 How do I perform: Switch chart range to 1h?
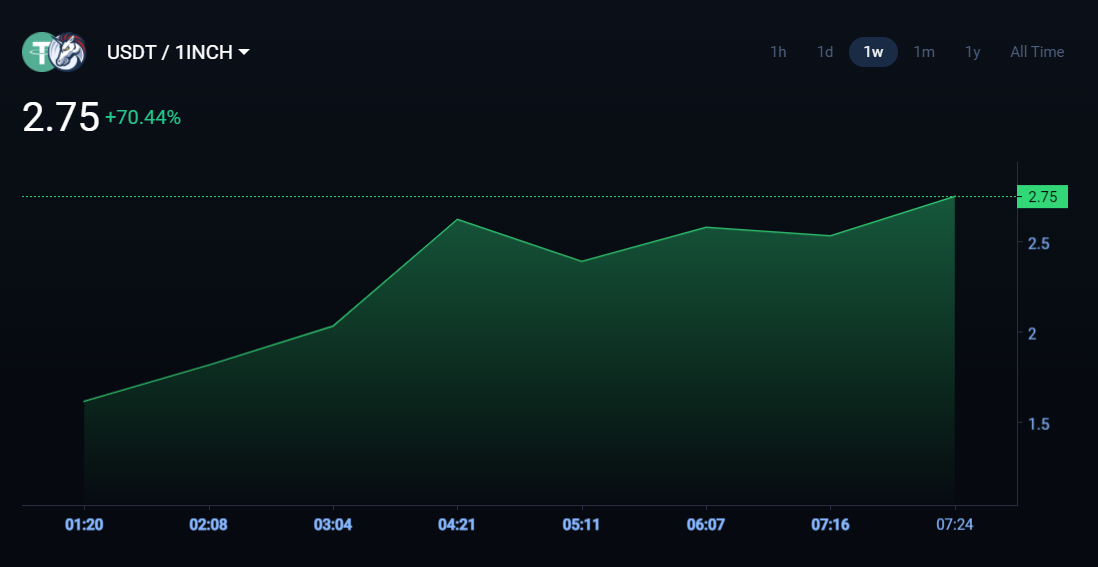click(778, 52)
